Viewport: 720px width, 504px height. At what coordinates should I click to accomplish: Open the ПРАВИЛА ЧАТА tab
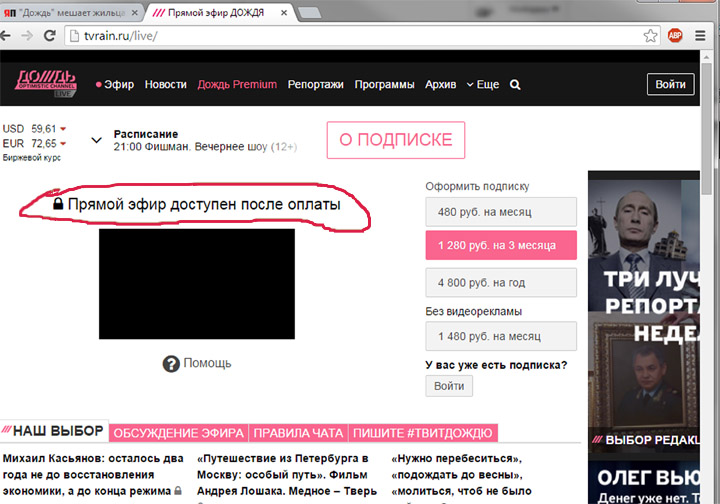[298, 433]
